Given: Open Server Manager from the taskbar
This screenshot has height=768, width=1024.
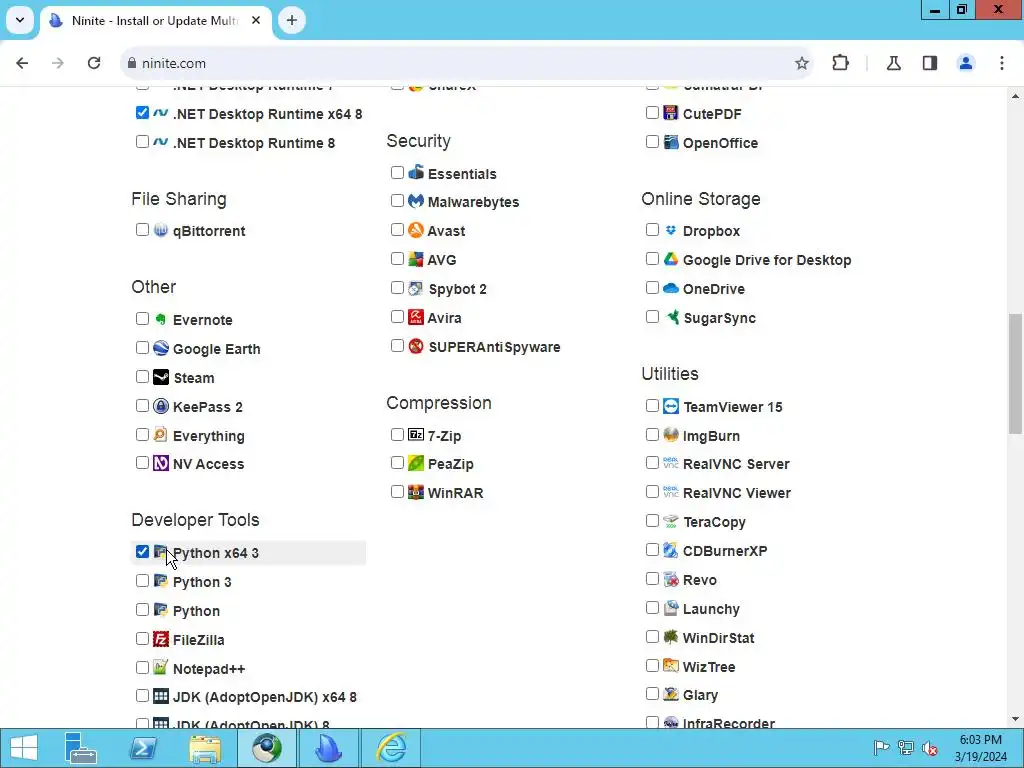Looking at the screenshot, I should click(x=81, y=748).
